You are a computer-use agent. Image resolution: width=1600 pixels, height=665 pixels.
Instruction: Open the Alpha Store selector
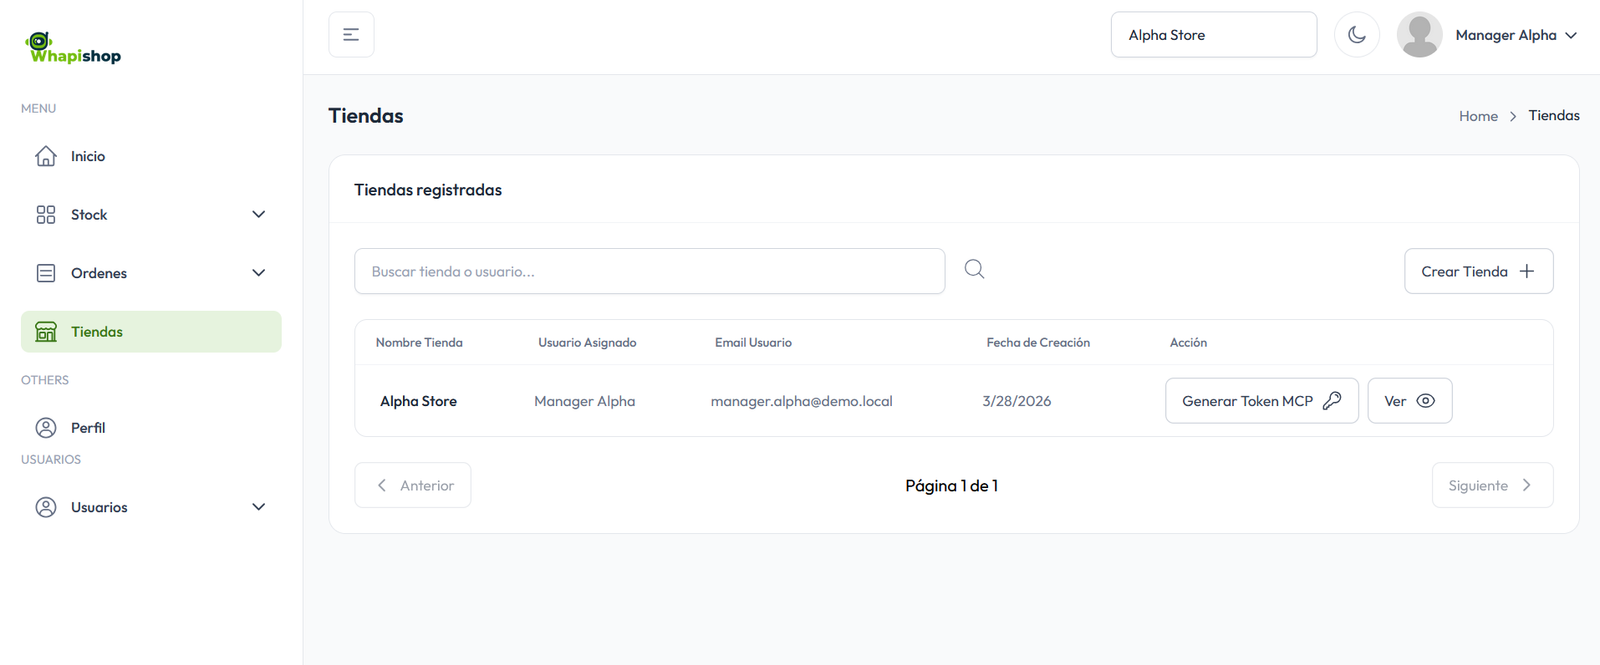click(1213, 35)
